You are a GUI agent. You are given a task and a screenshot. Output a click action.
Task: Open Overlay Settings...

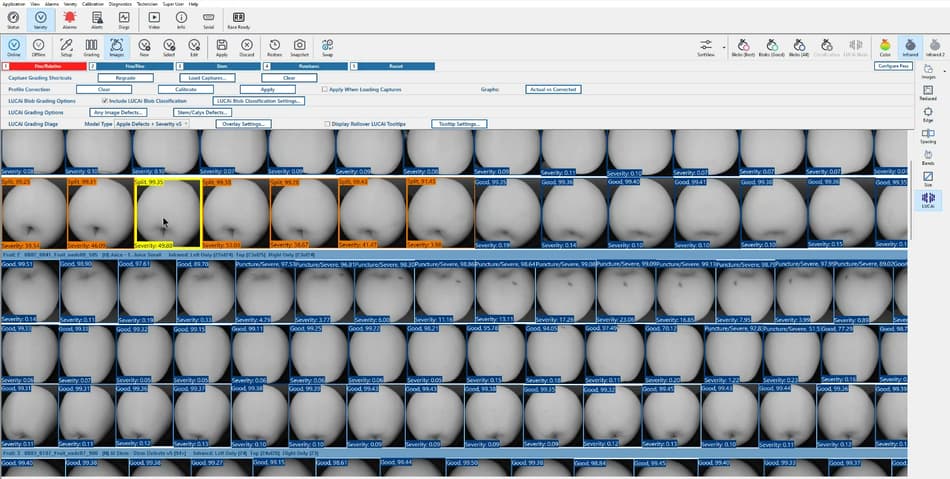(244, 124)
